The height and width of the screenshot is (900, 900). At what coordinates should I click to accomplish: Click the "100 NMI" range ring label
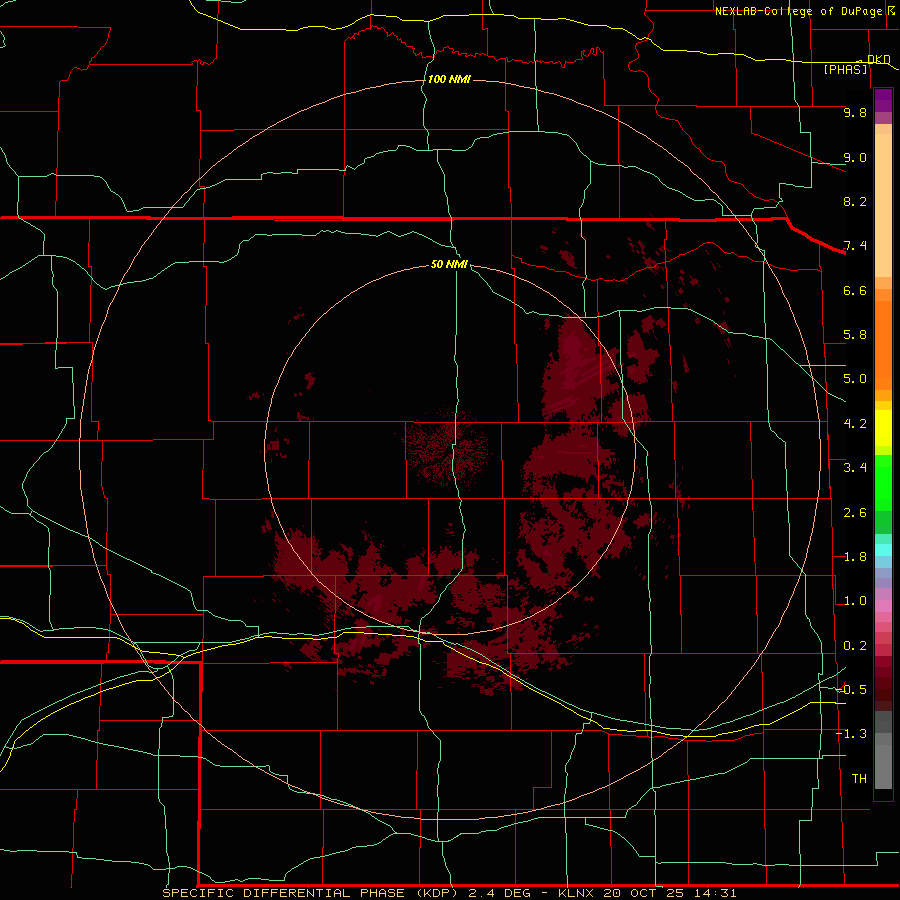(x=449, y=79)
